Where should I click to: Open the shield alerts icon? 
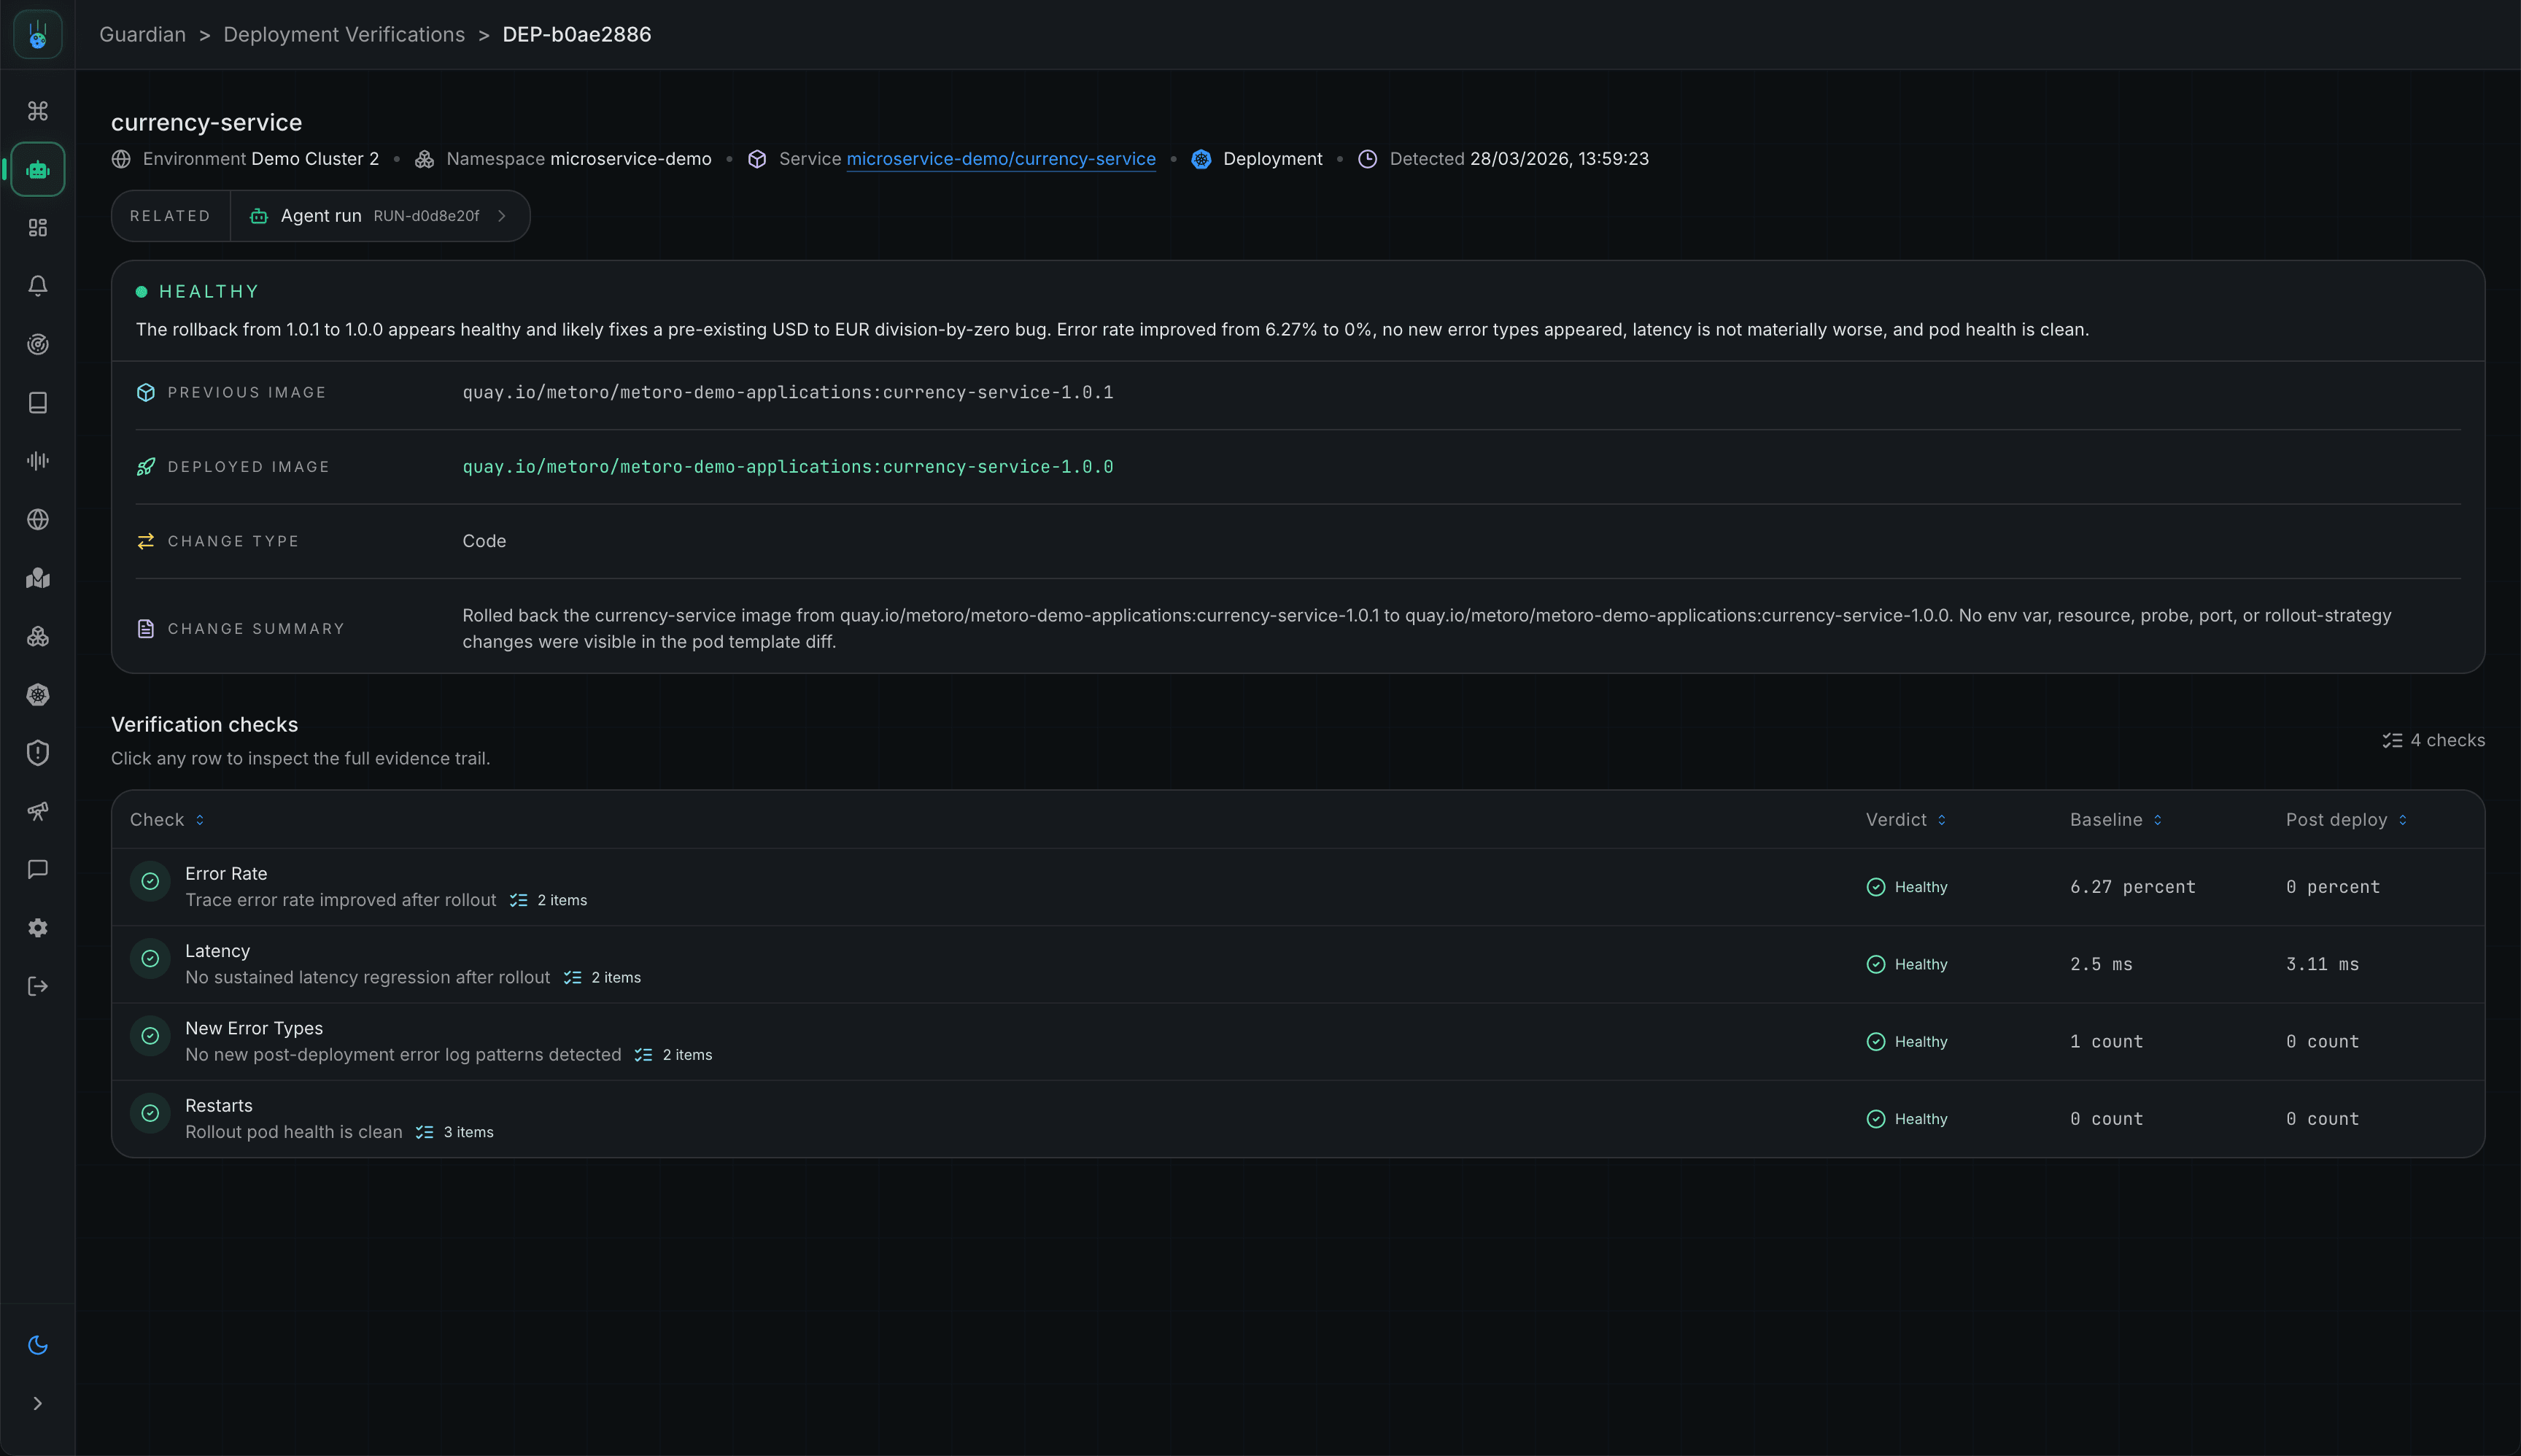coord(38,753)
